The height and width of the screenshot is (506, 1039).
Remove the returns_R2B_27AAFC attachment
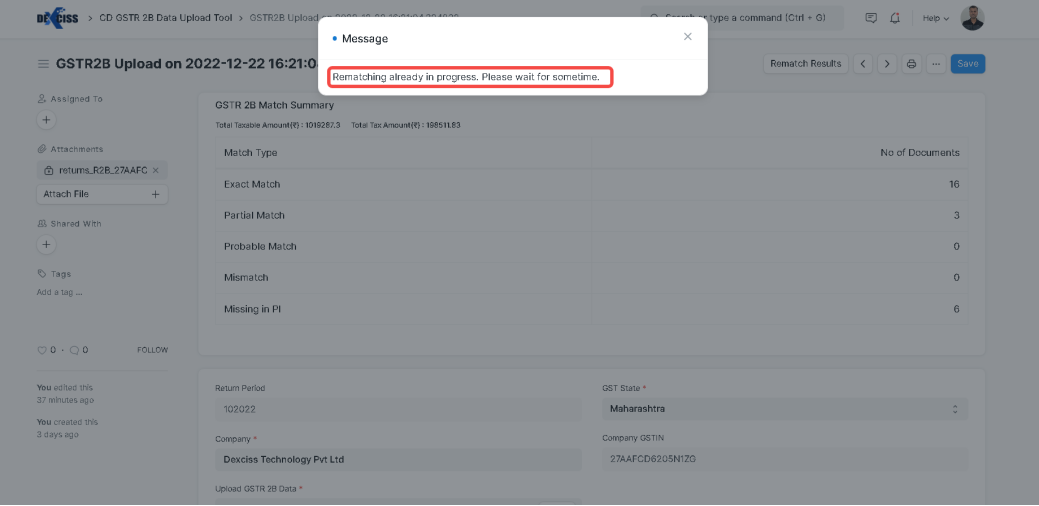(x=156, y=171)
